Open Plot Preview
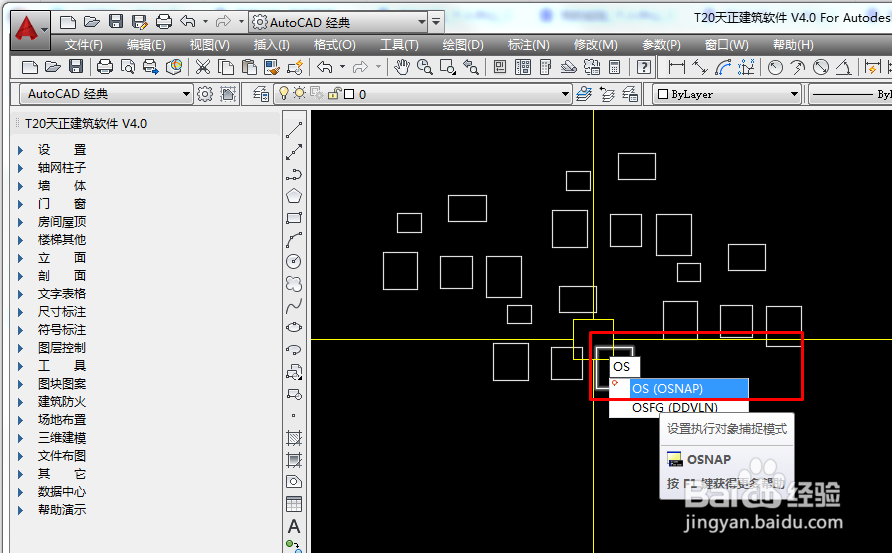Image resolution: width=892 pixels, height=553 pixels. [x=128, y=67]
